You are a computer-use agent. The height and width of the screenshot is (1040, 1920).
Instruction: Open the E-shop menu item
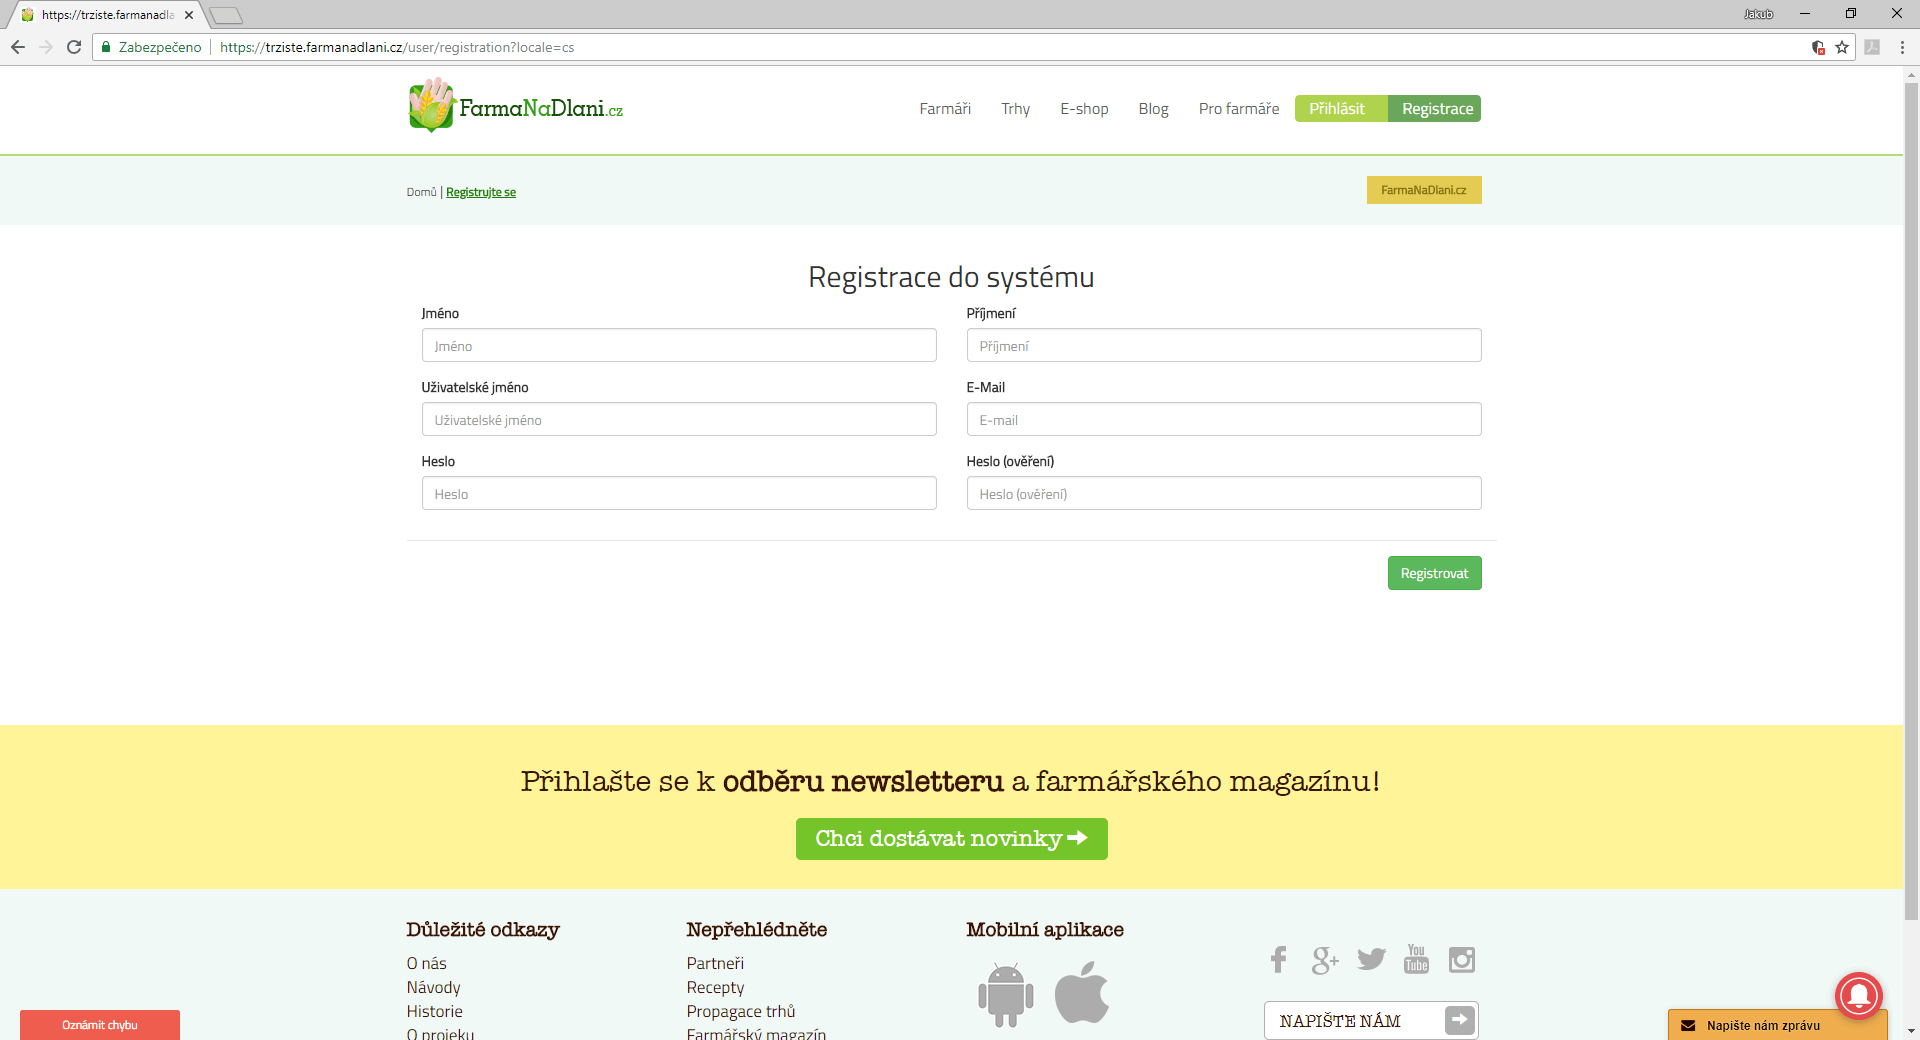tap(1084, 109)
